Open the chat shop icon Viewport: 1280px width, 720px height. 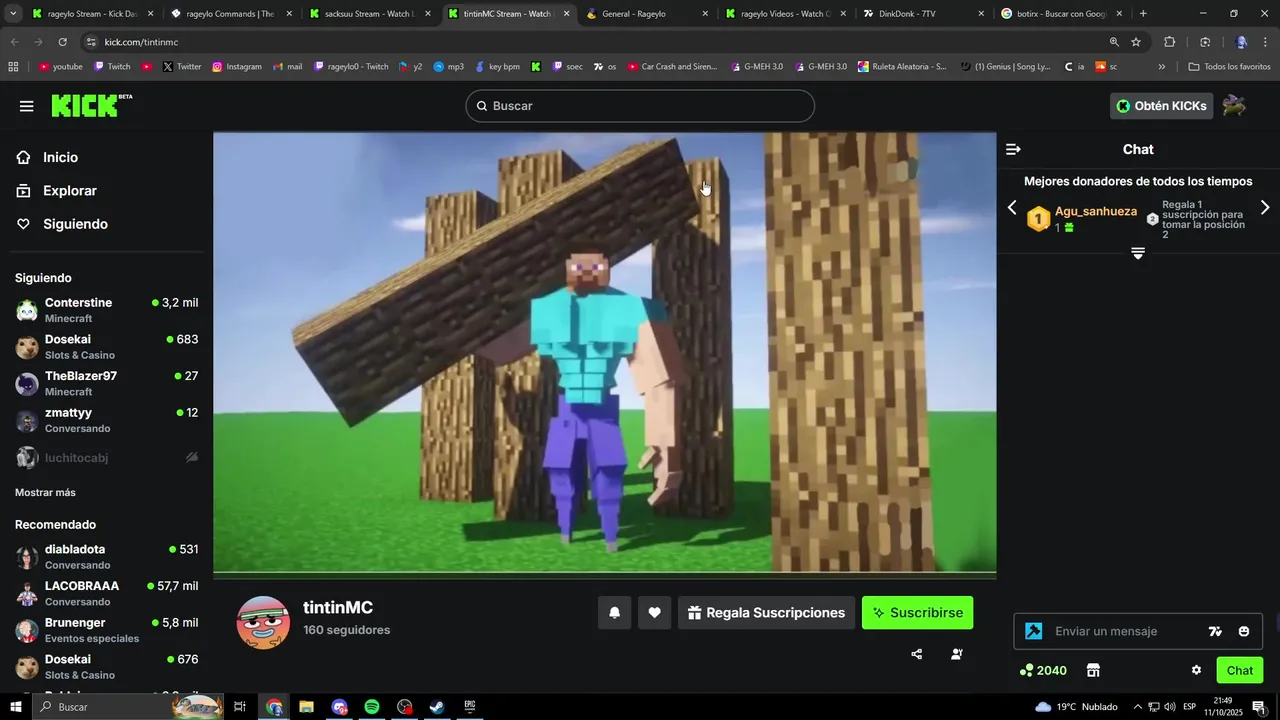[1093, 670]
